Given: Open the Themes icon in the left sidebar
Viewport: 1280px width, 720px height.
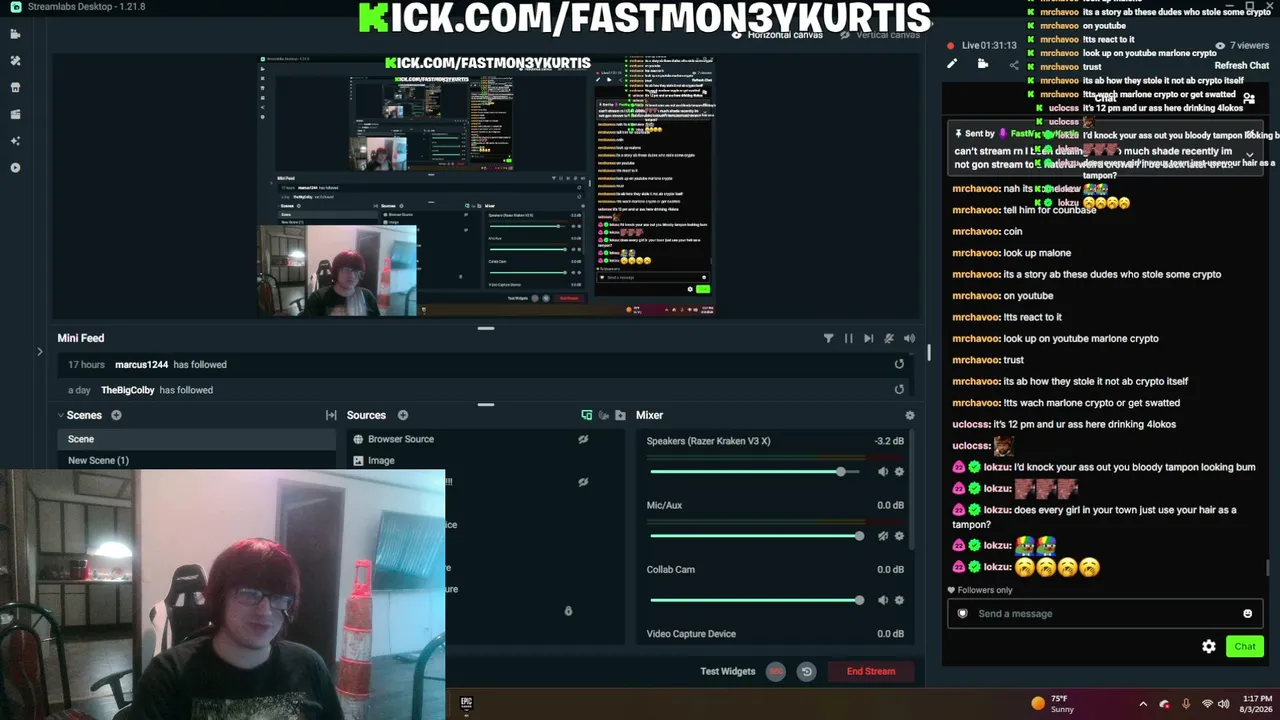Looking at the screenshot, I should coord(15,61).
